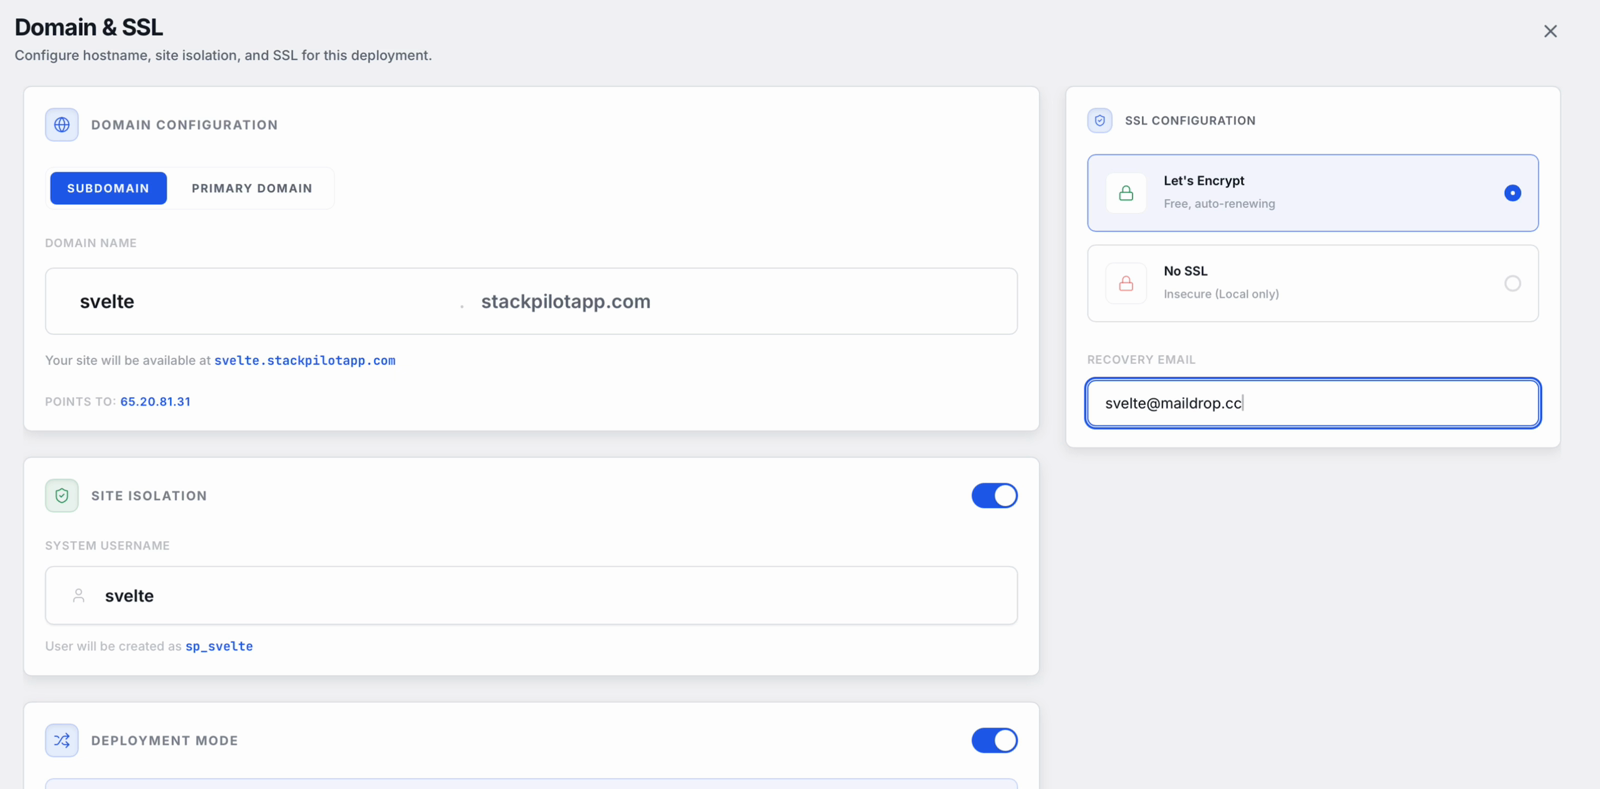
Task: Click the shield icon beside SSL Configuration
Action: coord(1100,121)
